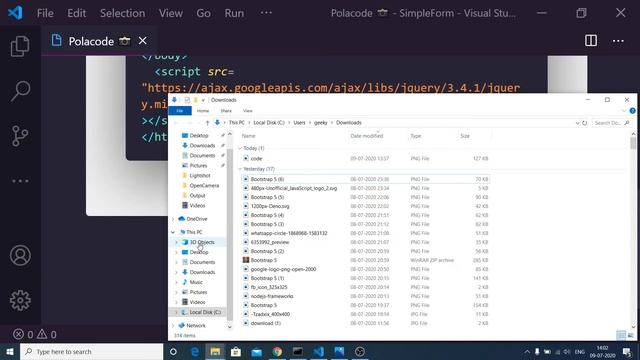The height and width of the screenshot is (360, 640).
Task: Open editor More Actions ellipsis
Action: pyautogui.click(x=618, y=41)
